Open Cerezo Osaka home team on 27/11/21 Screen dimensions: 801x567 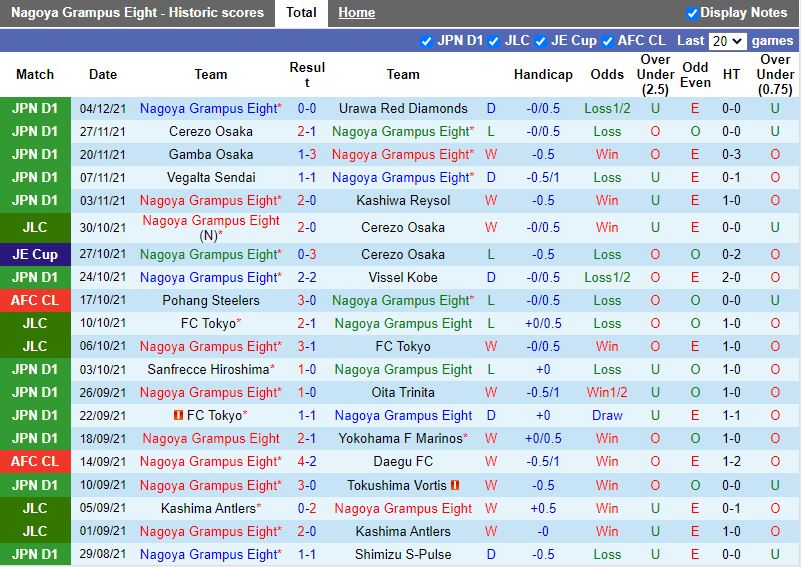click(210, 131)
